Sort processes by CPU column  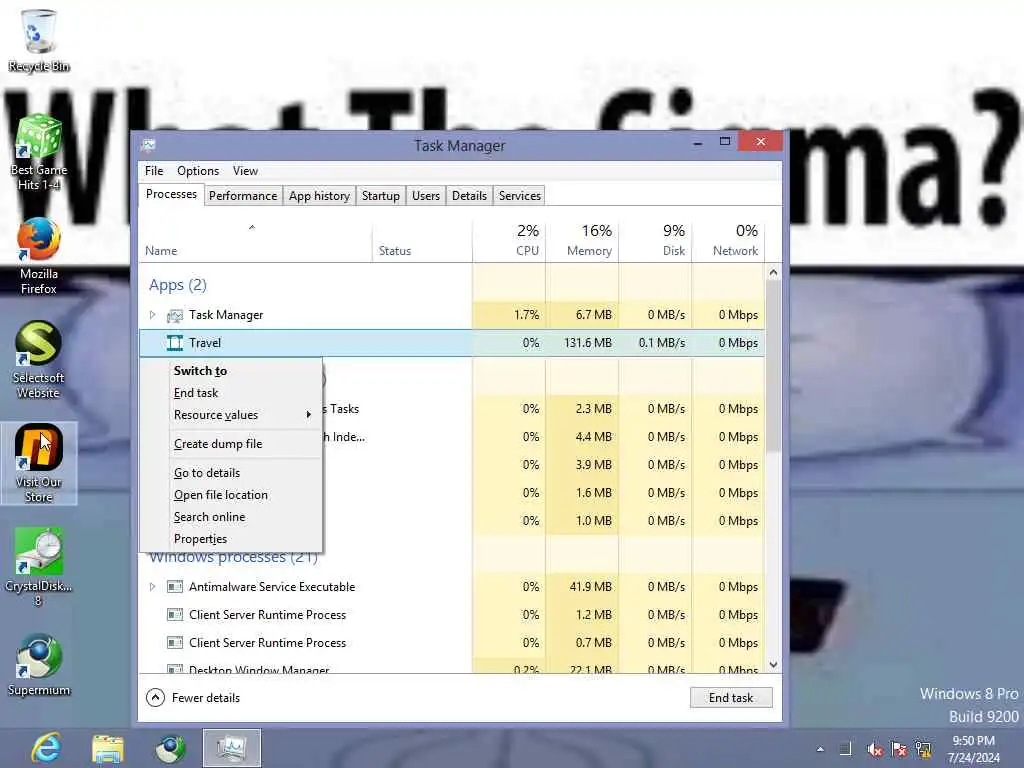[509, 242]
